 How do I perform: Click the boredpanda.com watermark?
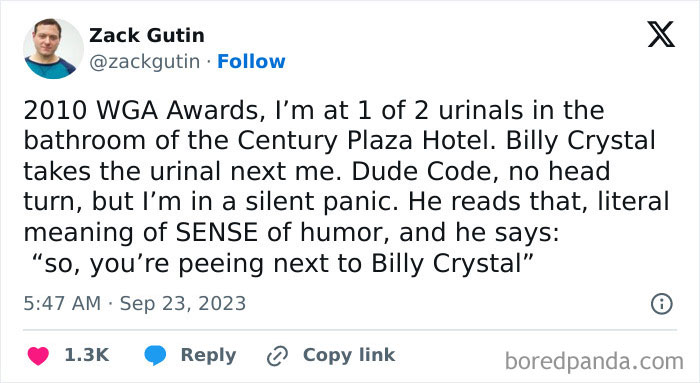594,361
